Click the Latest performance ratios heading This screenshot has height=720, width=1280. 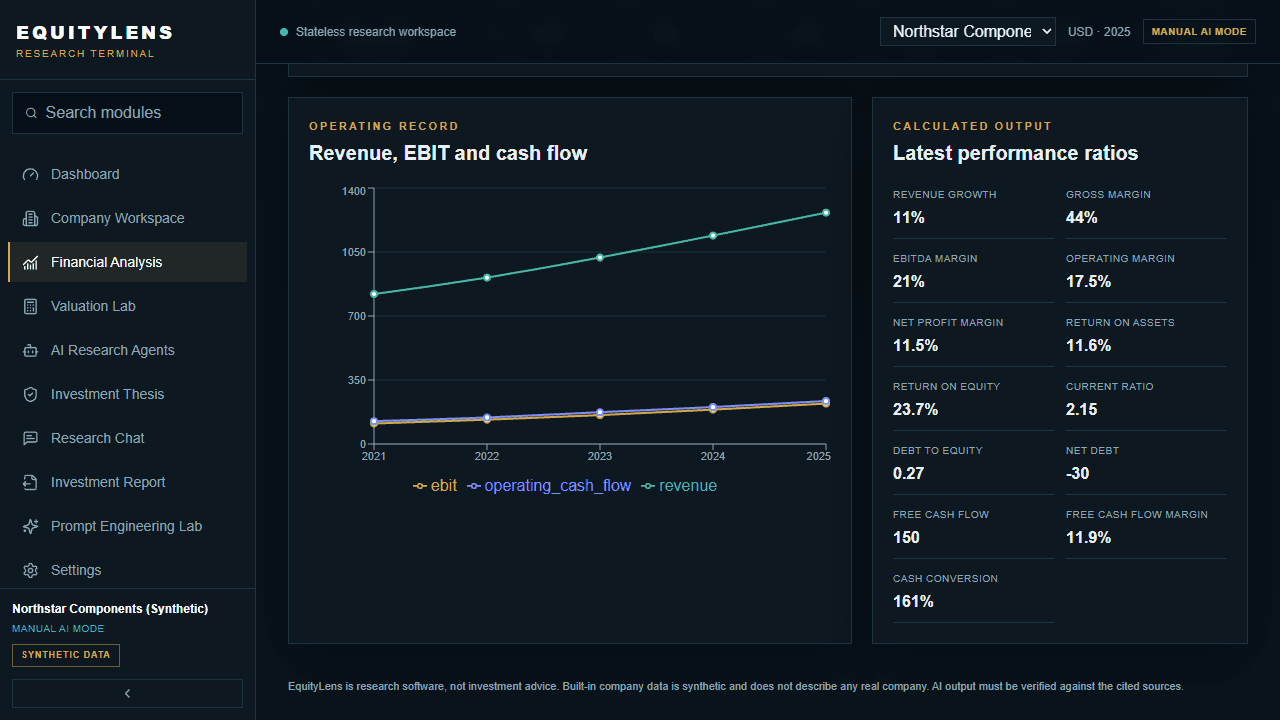1015,153
